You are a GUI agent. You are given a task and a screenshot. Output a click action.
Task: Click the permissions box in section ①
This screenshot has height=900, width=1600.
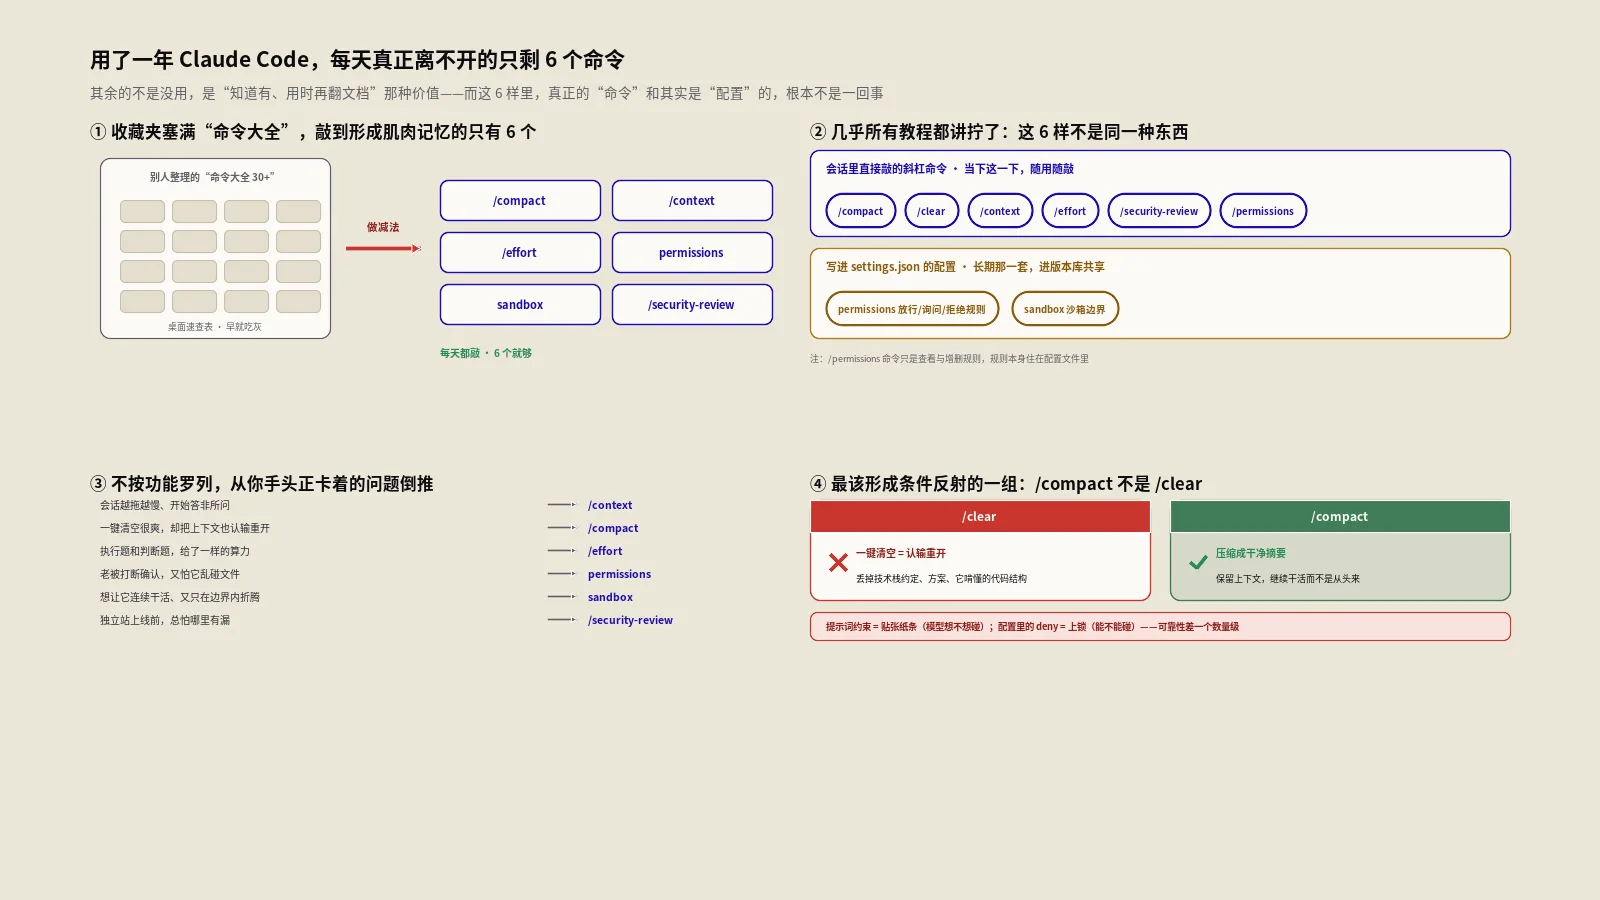692,252
